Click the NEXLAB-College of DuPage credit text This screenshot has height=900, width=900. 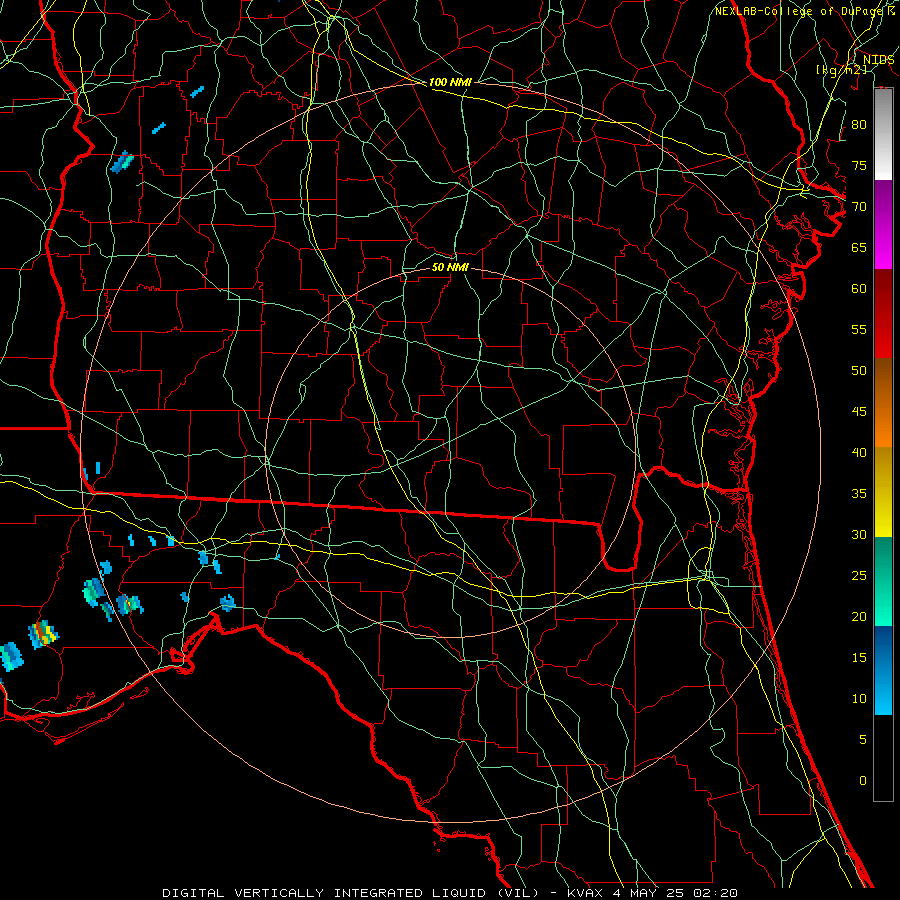[x=800, y=11]
